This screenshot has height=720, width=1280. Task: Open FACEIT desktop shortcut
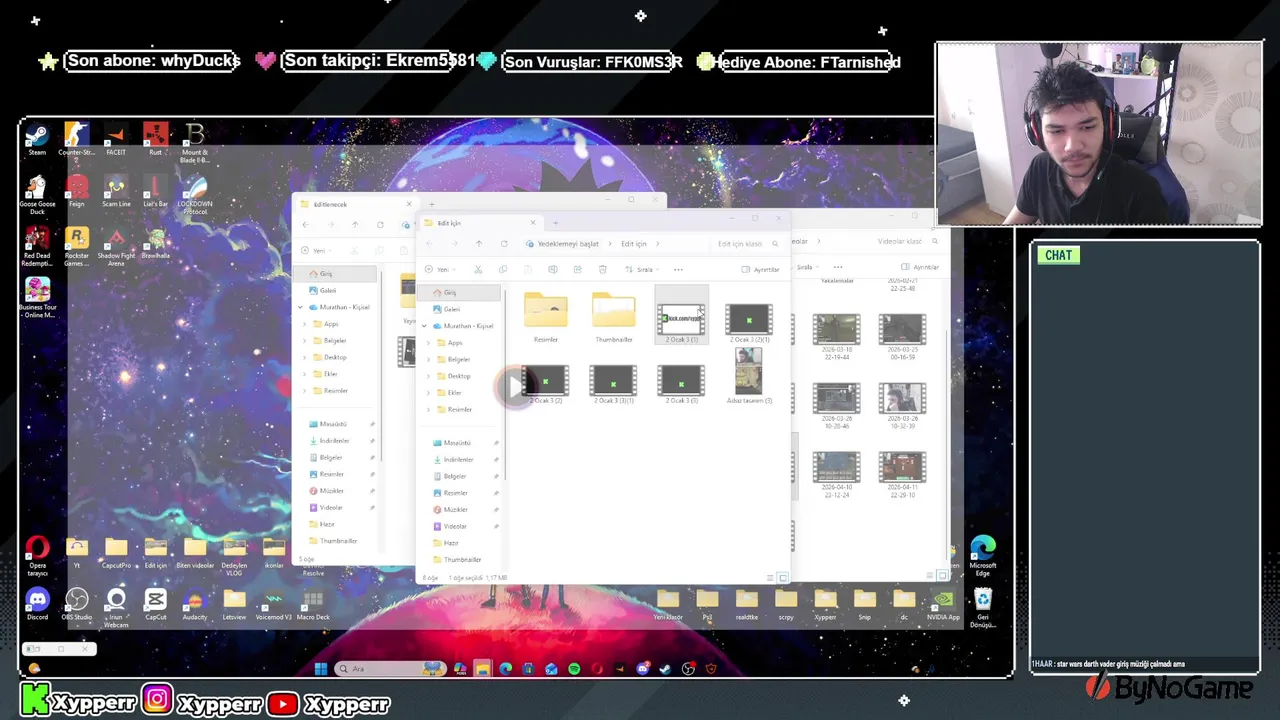[116, 139]
